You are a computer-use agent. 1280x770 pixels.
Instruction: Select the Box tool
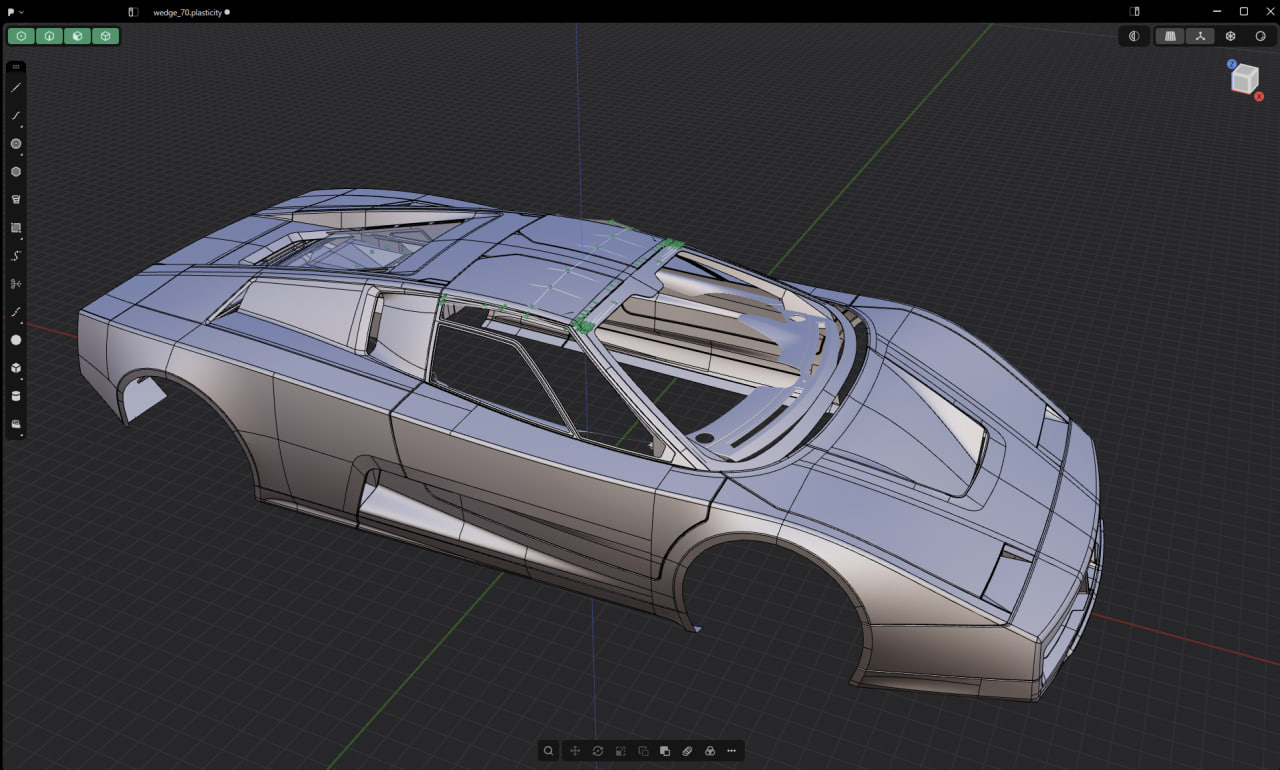pos(16,368)
